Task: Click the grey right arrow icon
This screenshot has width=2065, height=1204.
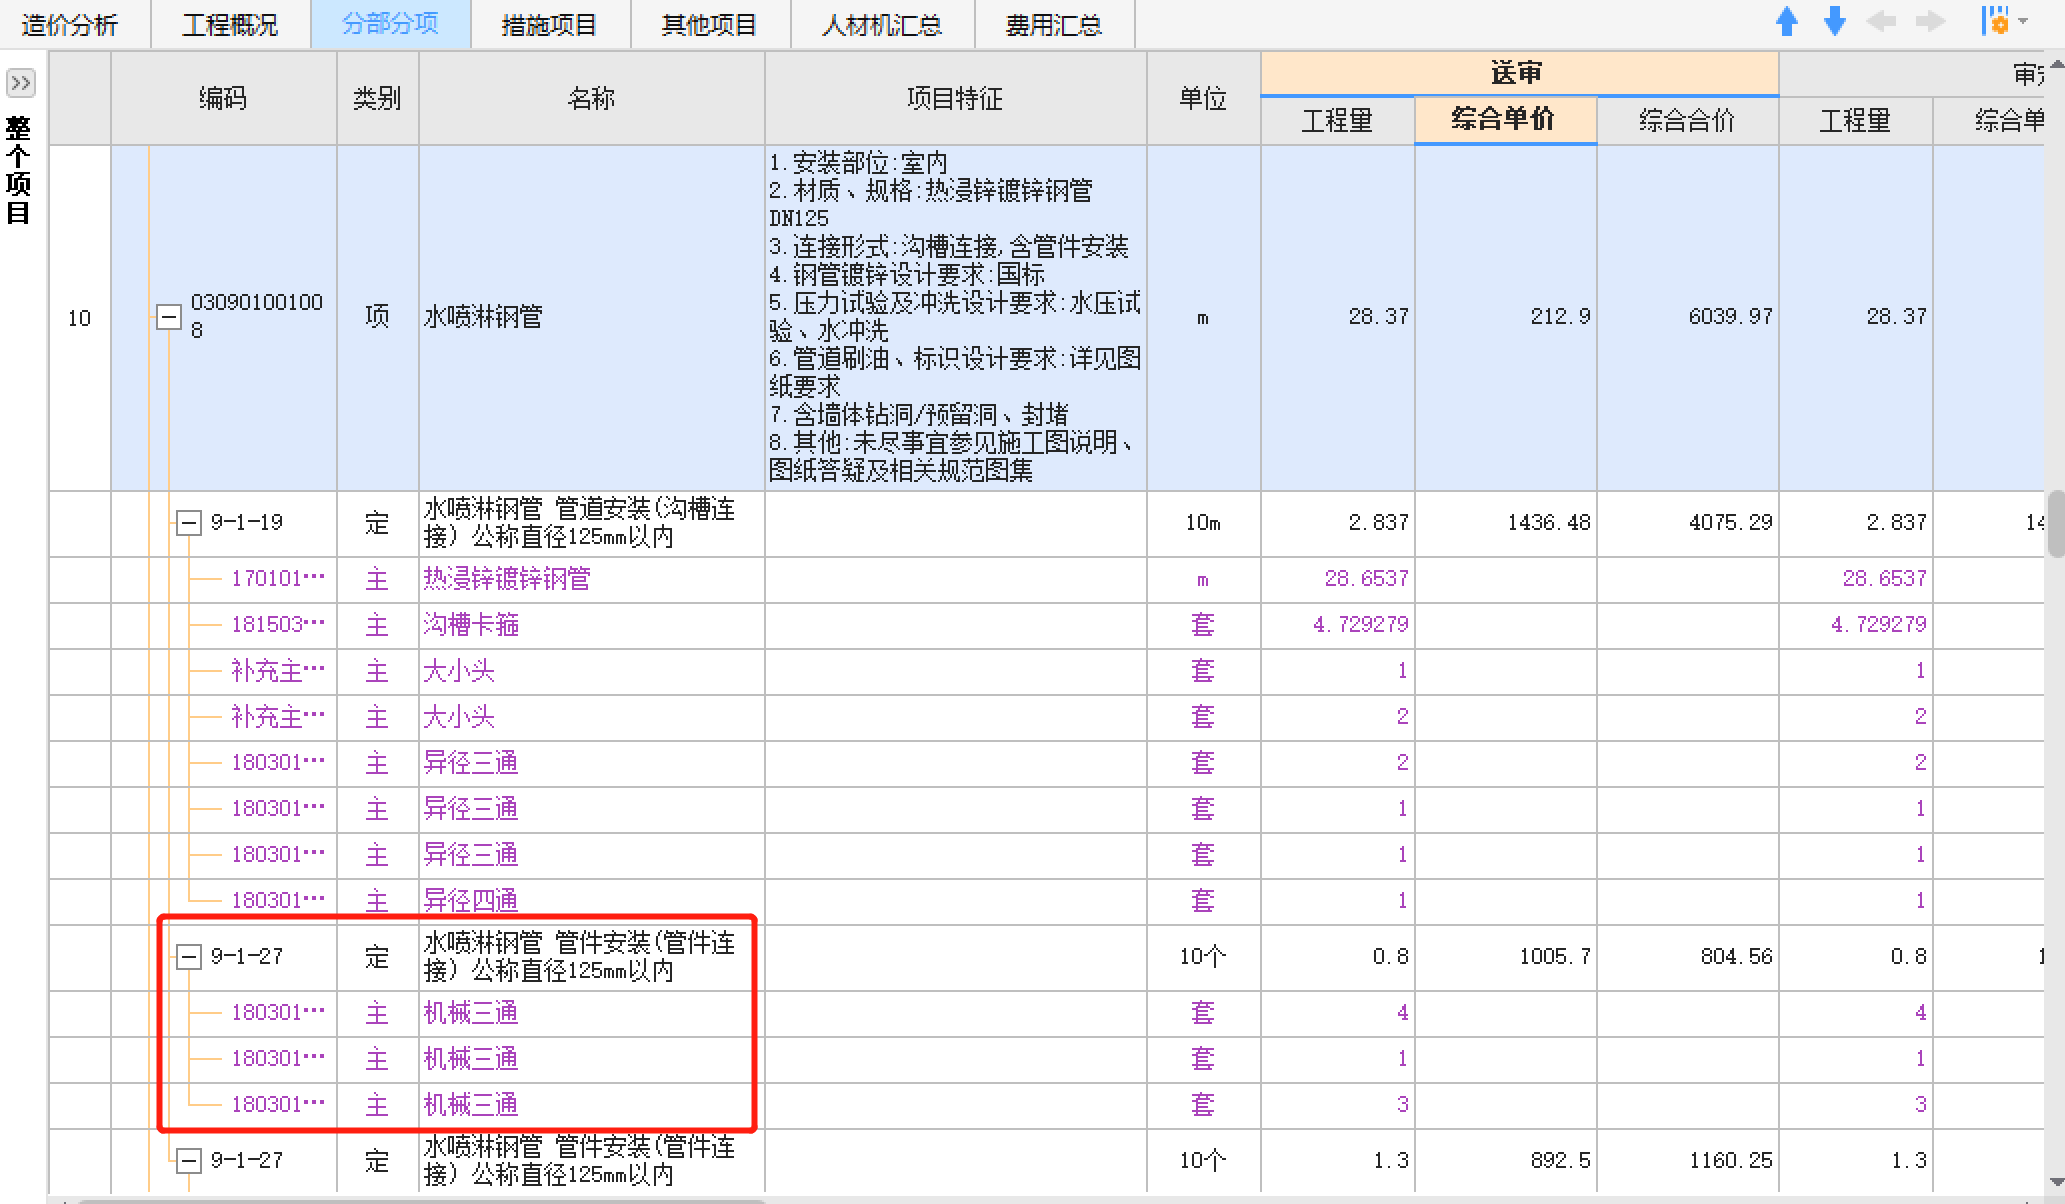Action: (x=1931, y=22)
